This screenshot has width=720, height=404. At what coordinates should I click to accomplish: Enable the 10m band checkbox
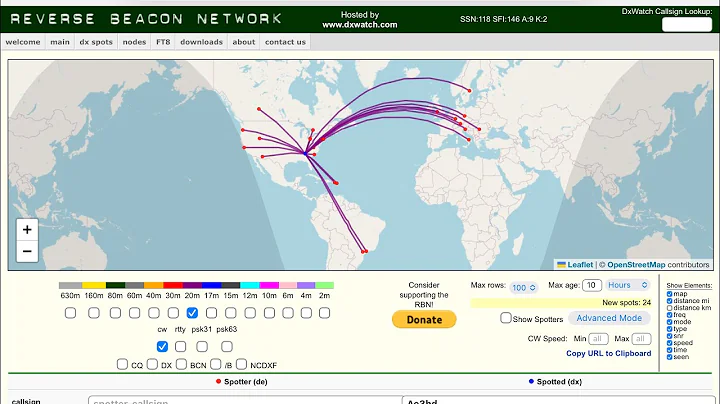(269, 313)
